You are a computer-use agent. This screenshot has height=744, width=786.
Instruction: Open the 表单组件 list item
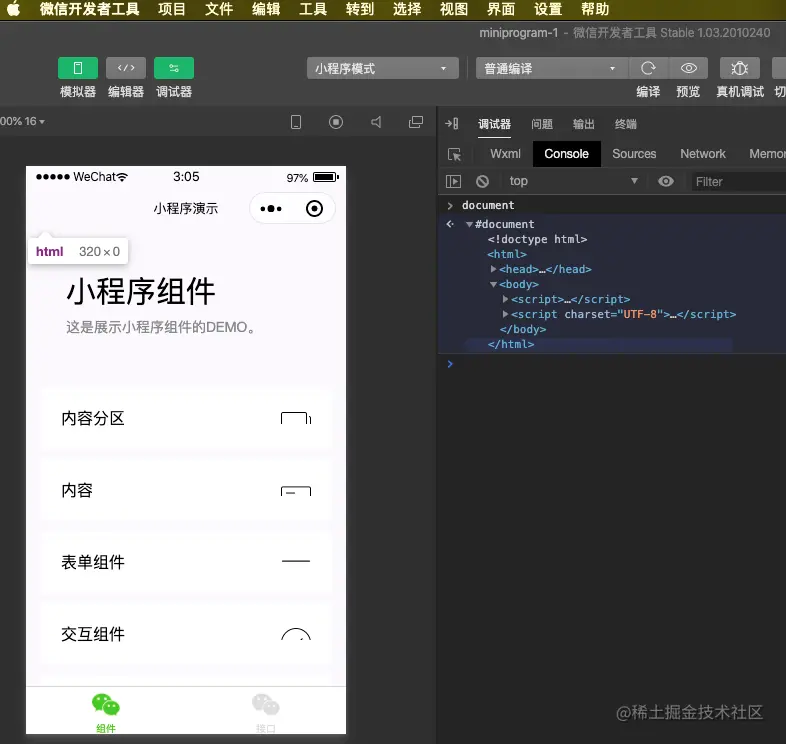pos(186,562)
